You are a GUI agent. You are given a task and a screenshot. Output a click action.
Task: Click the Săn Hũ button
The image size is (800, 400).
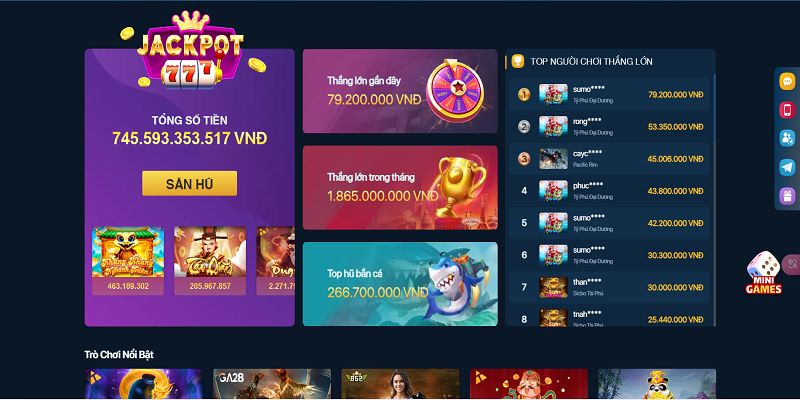tap(189, 184)
